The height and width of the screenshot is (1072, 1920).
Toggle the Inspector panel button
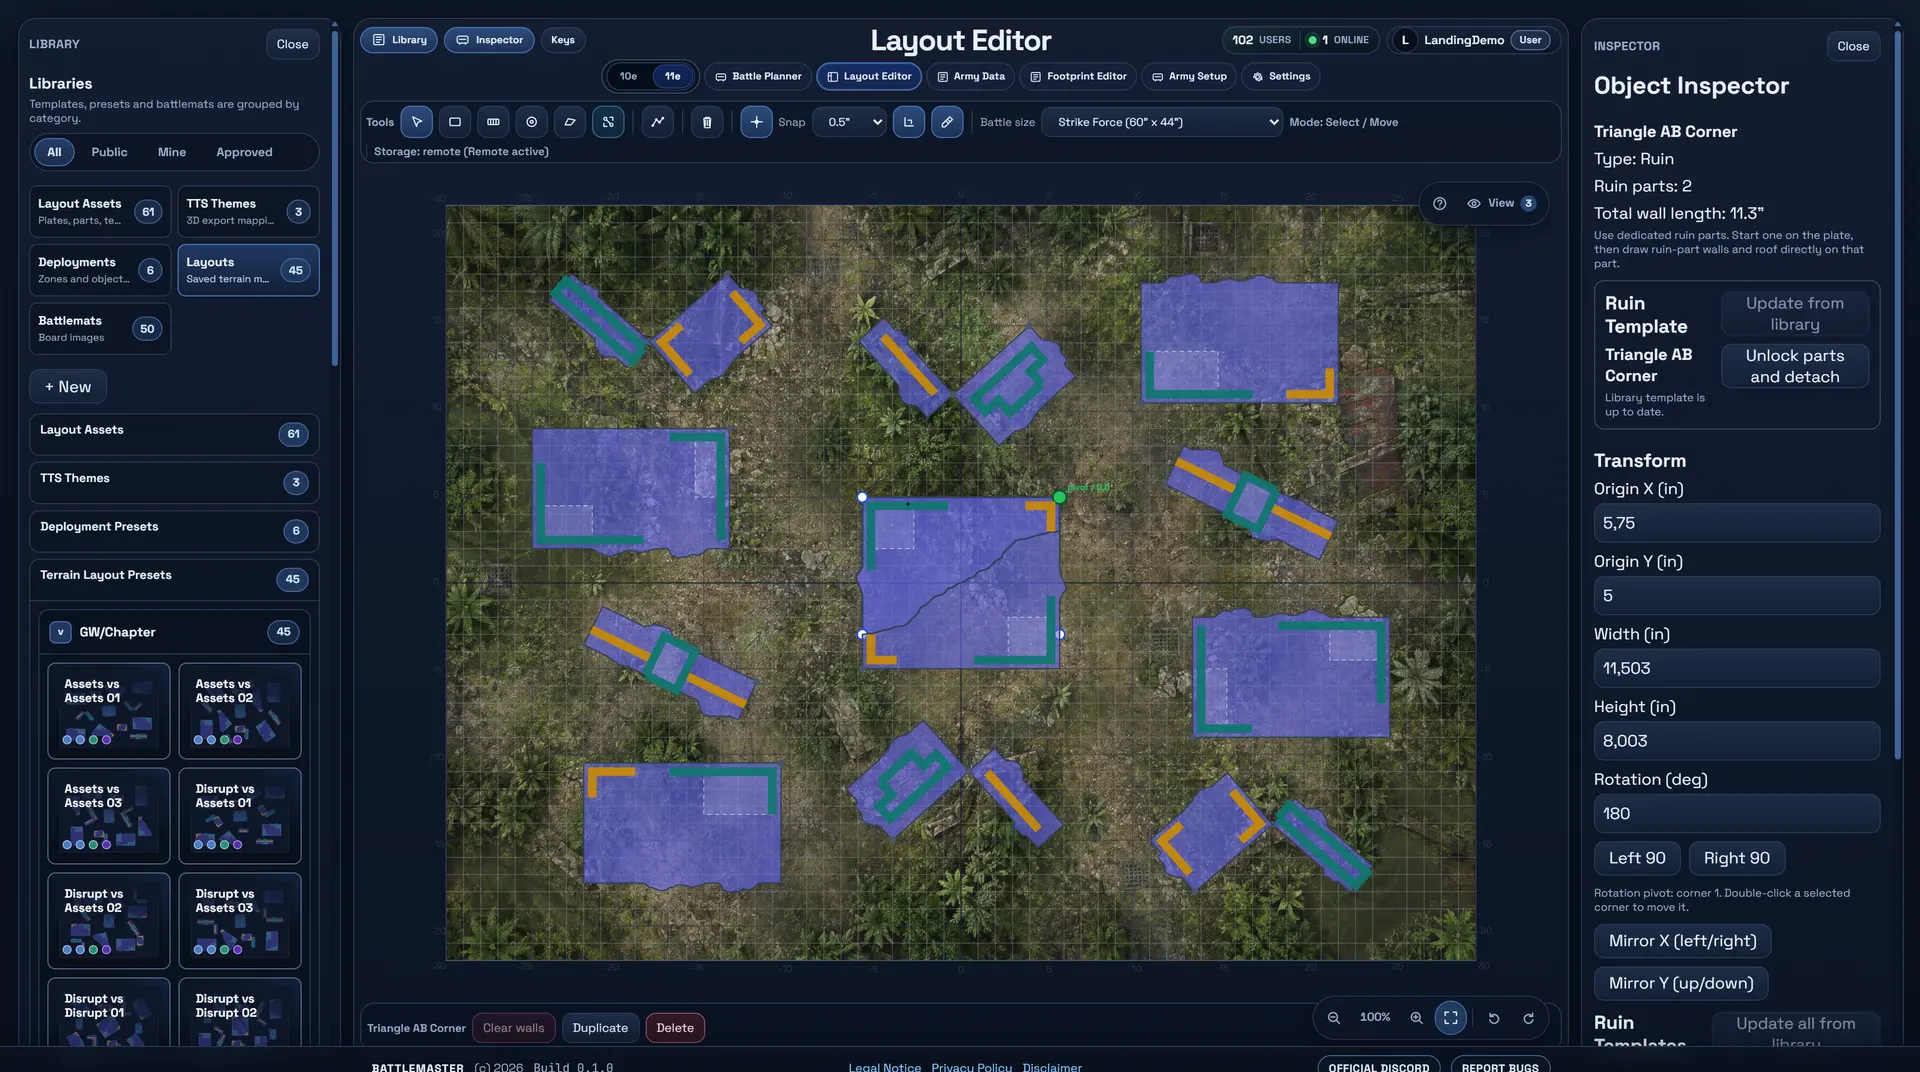click(489, 40)
